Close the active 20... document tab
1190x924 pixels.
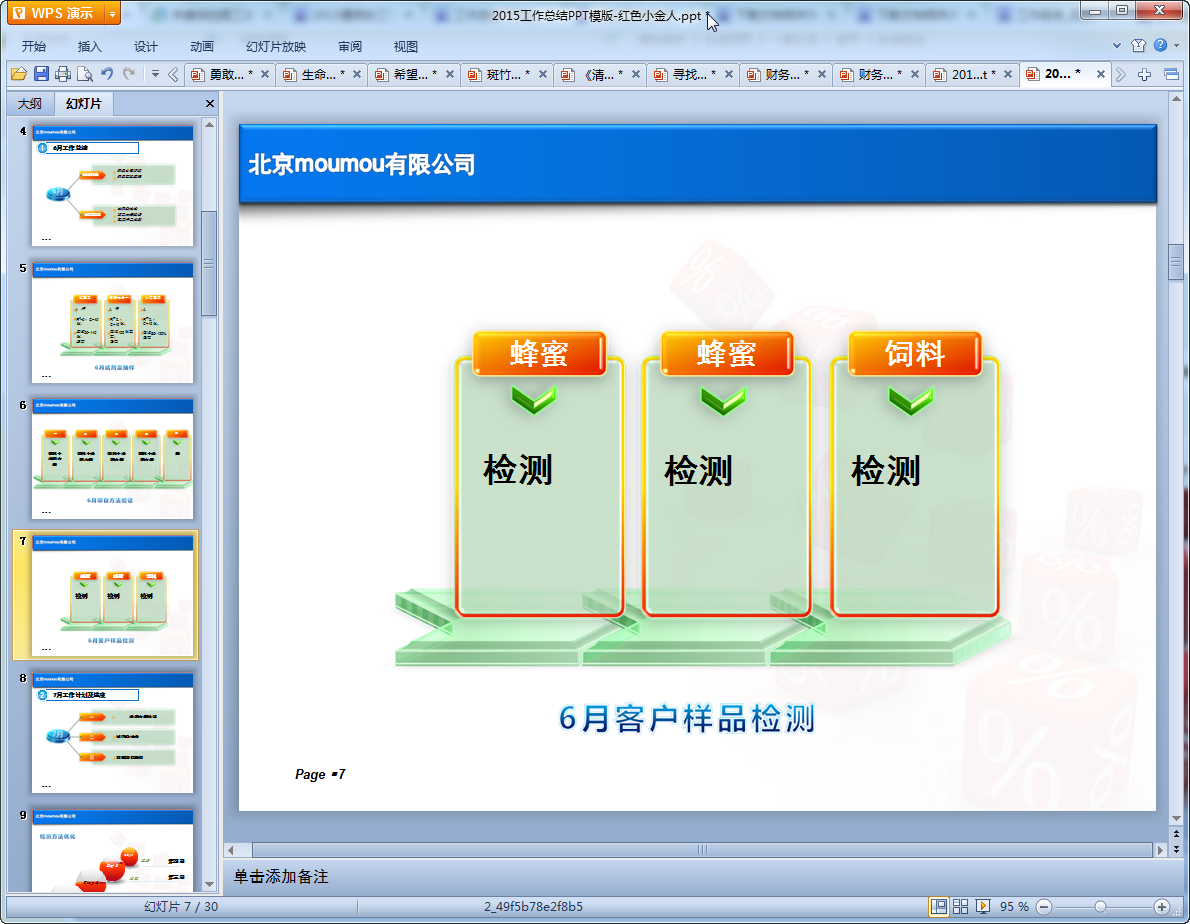click(x=1100, y=74)
